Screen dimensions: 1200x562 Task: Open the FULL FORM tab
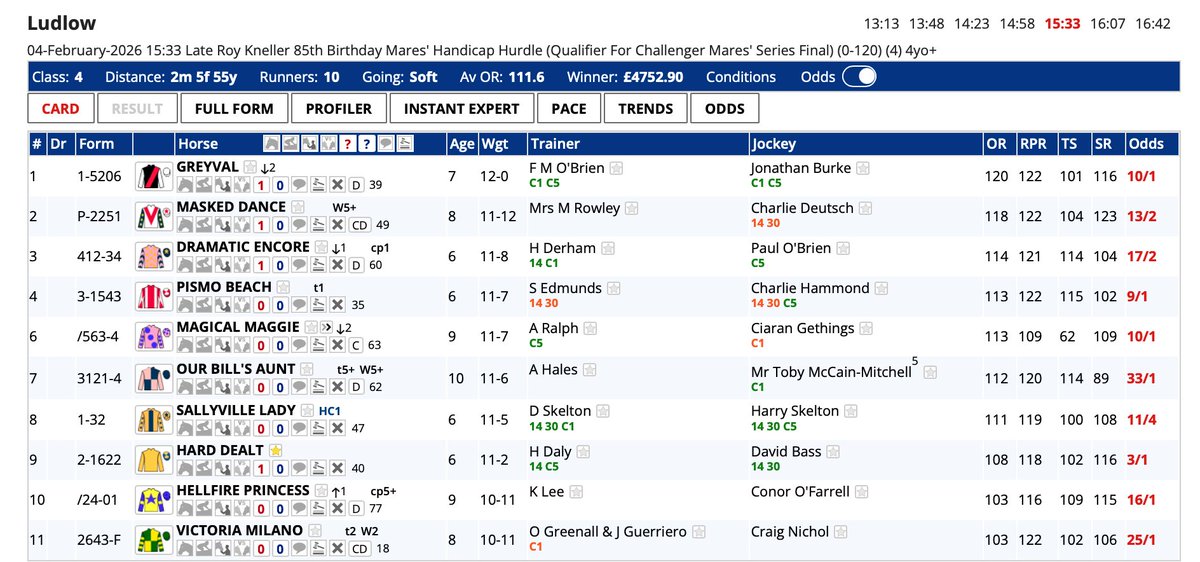coord(234,109)
